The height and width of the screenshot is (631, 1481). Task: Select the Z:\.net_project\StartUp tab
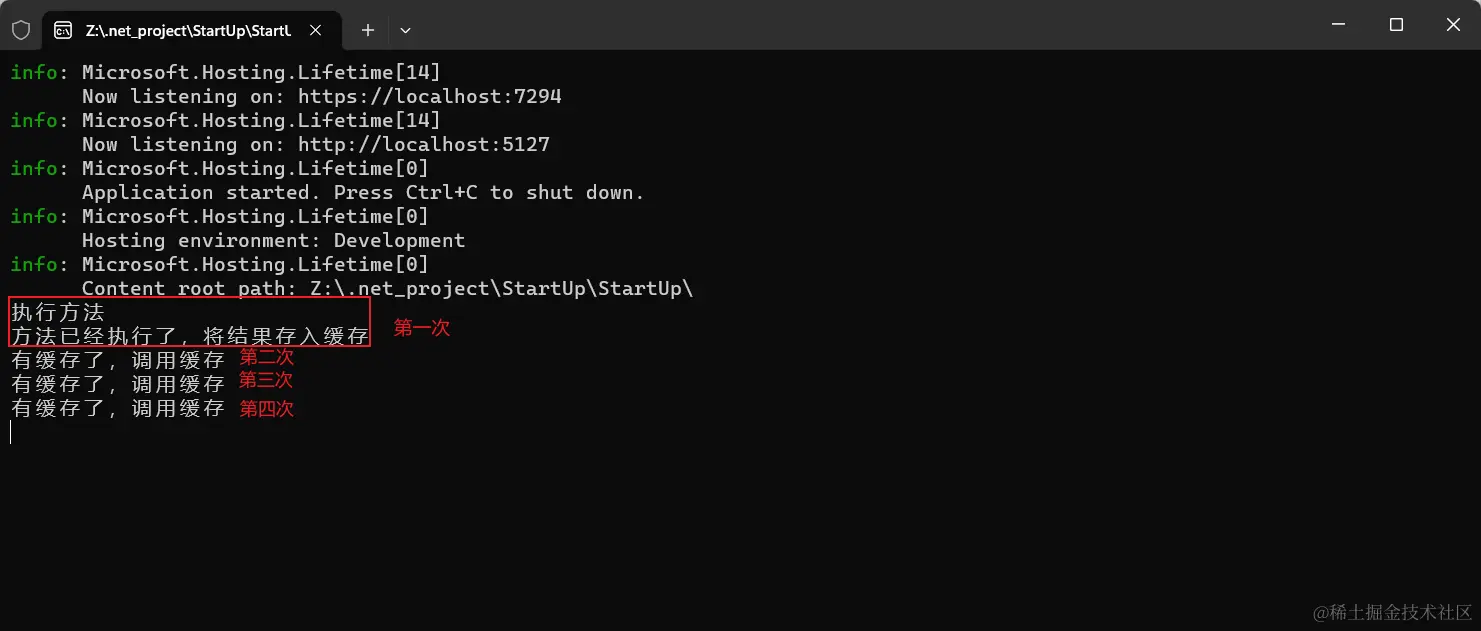[x=187, y=31]
